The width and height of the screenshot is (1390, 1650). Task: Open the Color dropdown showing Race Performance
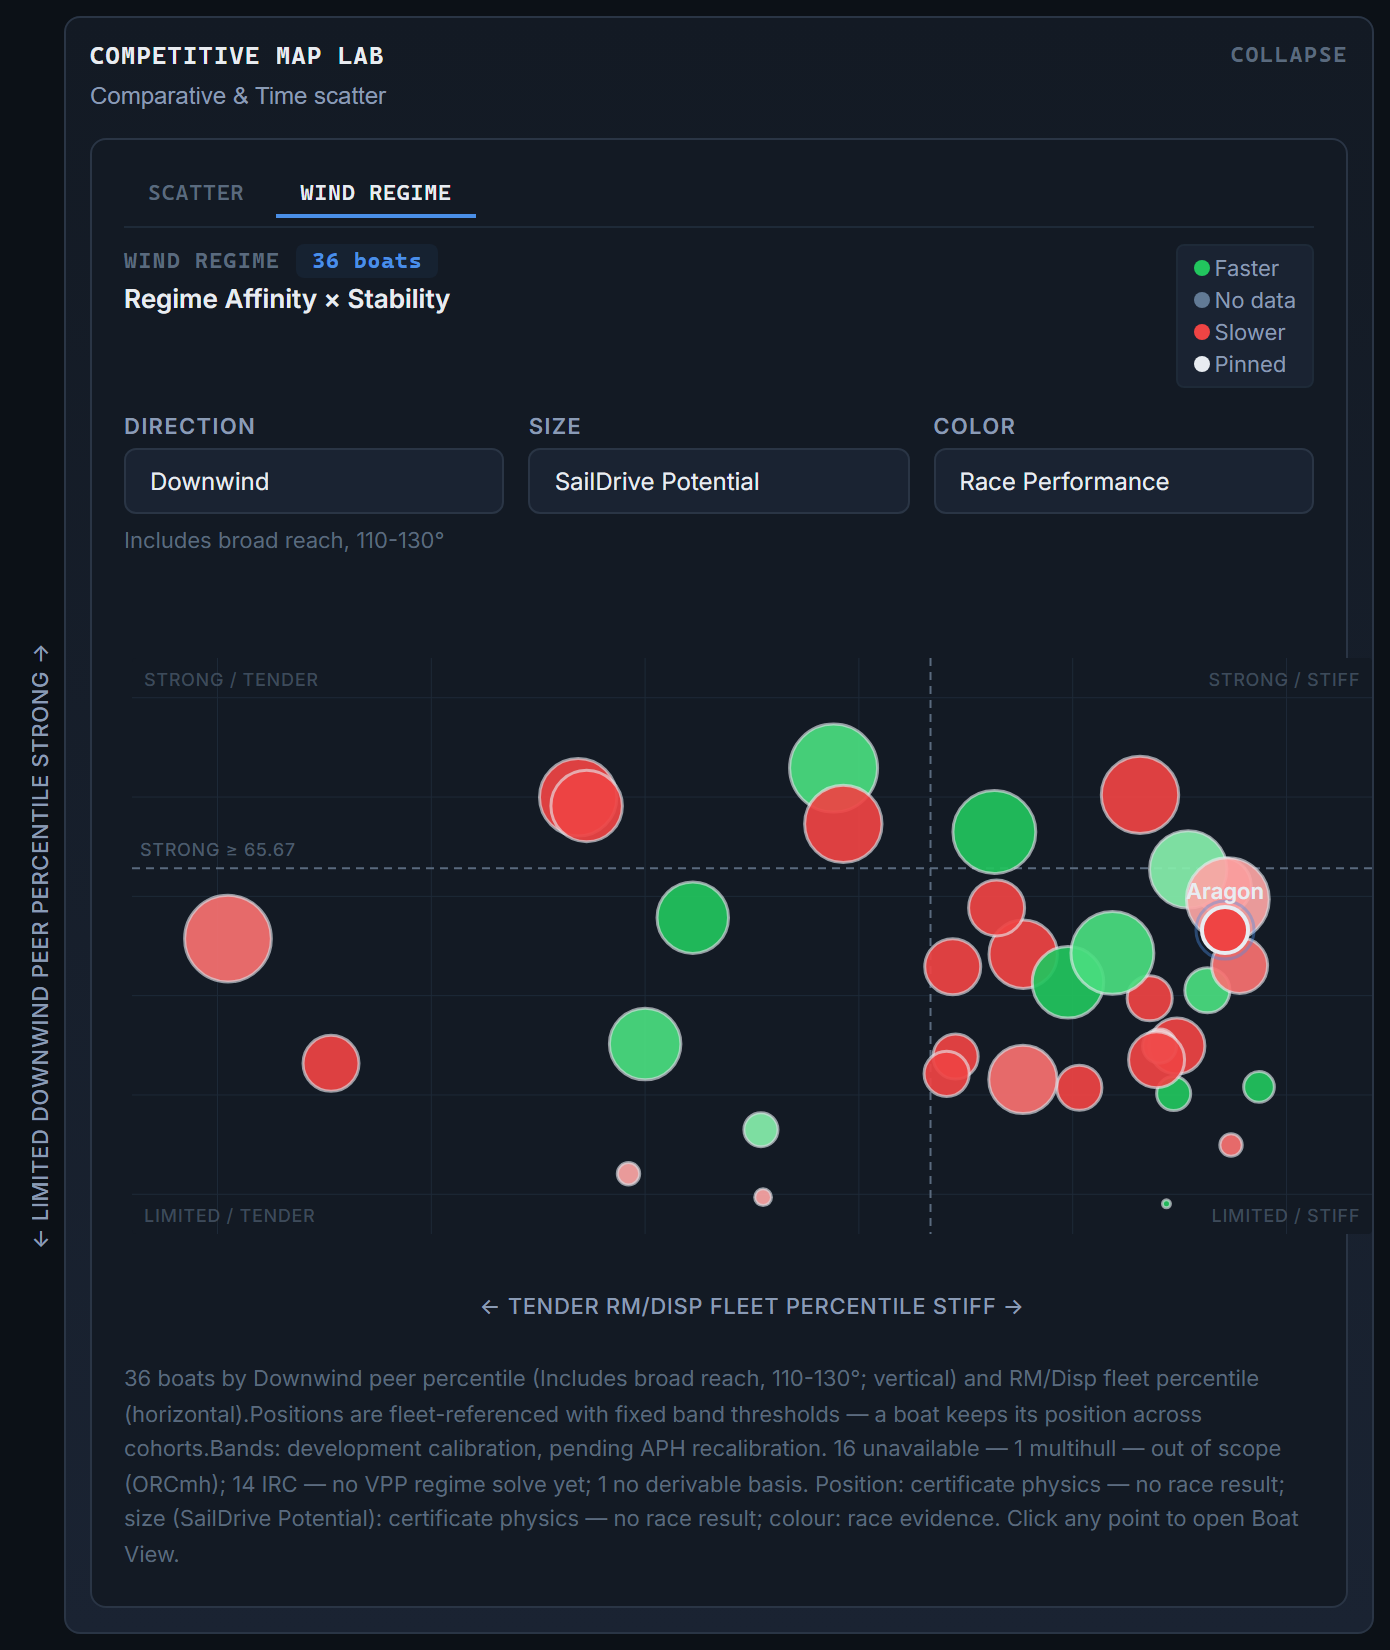point(1123,481)
